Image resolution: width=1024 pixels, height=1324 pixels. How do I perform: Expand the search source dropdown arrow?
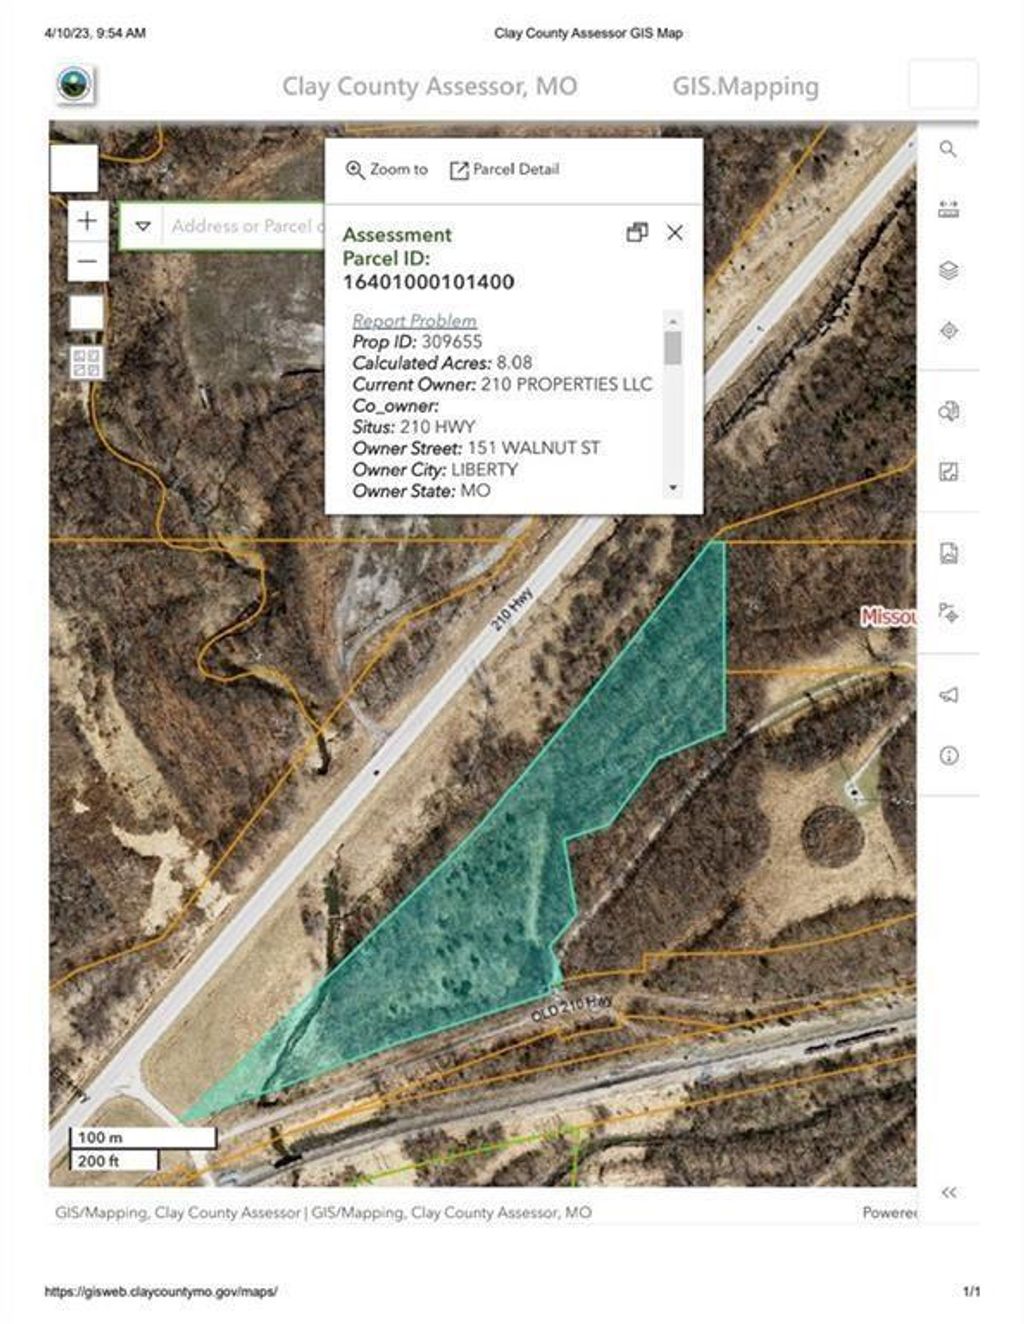point(143,226)
